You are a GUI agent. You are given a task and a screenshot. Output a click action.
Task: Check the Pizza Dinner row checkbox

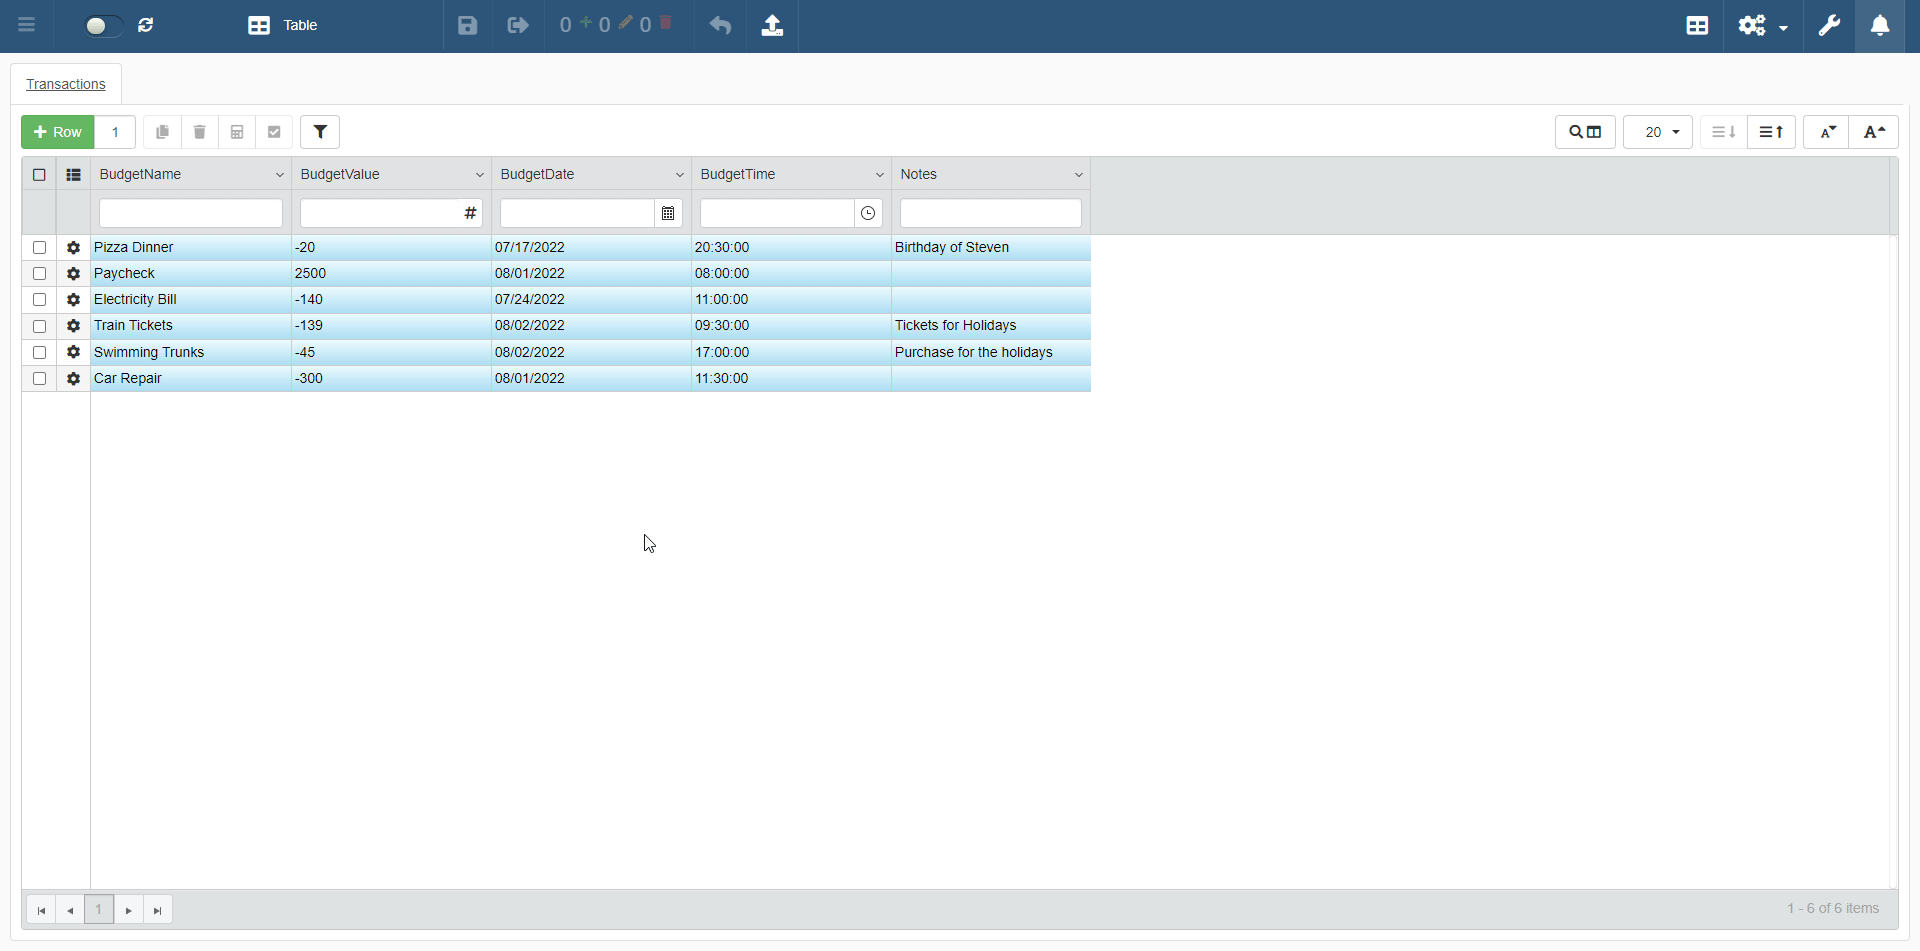tap(40, 248)
